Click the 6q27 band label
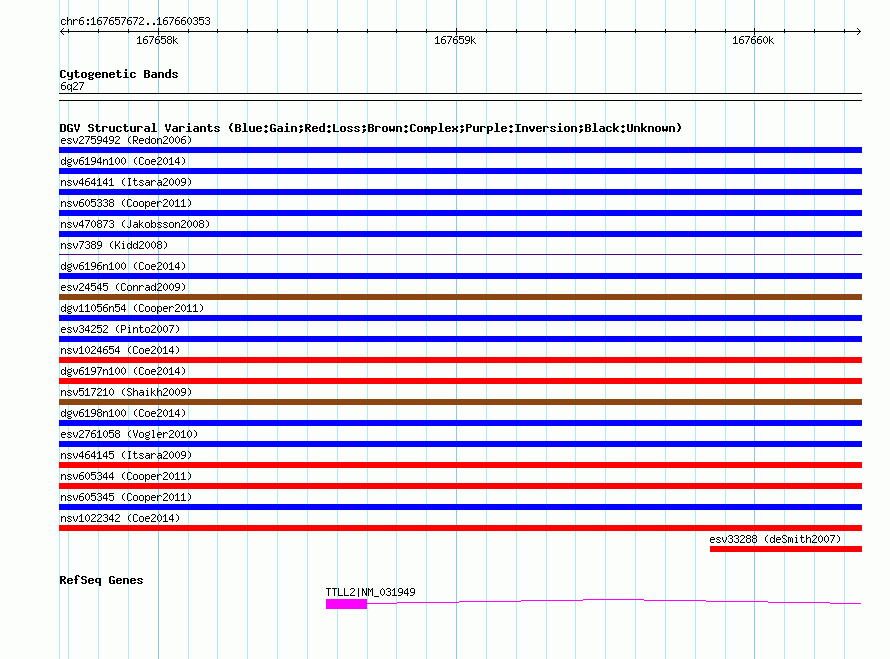The width and height of the screenshot is (890, 659). pyautogui.click(x=72, y=86)
